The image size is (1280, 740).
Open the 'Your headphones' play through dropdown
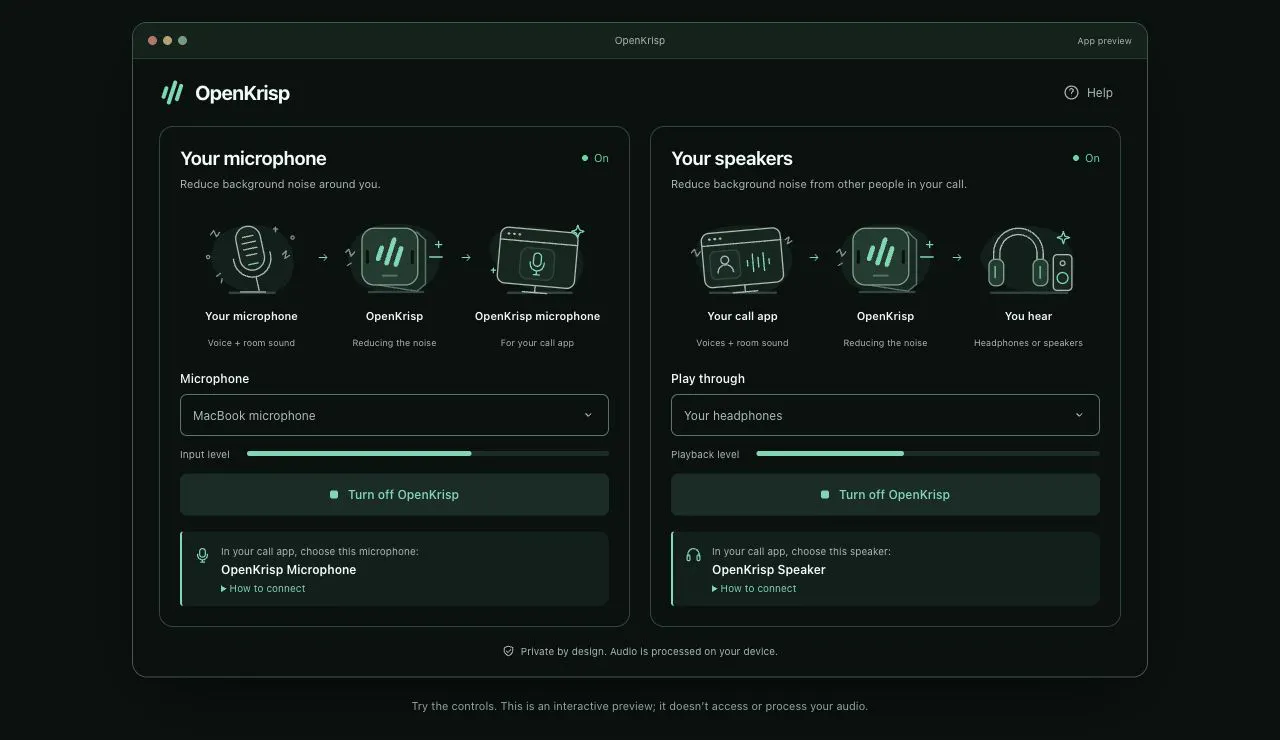point(885,415)
